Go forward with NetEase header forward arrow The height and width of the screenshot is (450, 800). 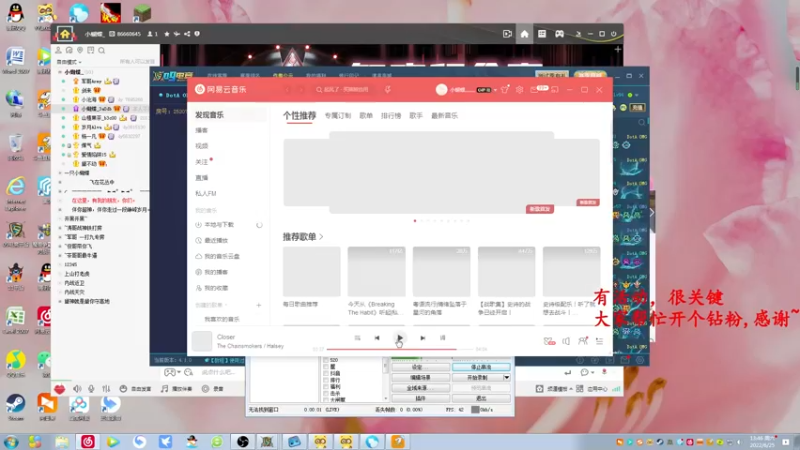301,89
